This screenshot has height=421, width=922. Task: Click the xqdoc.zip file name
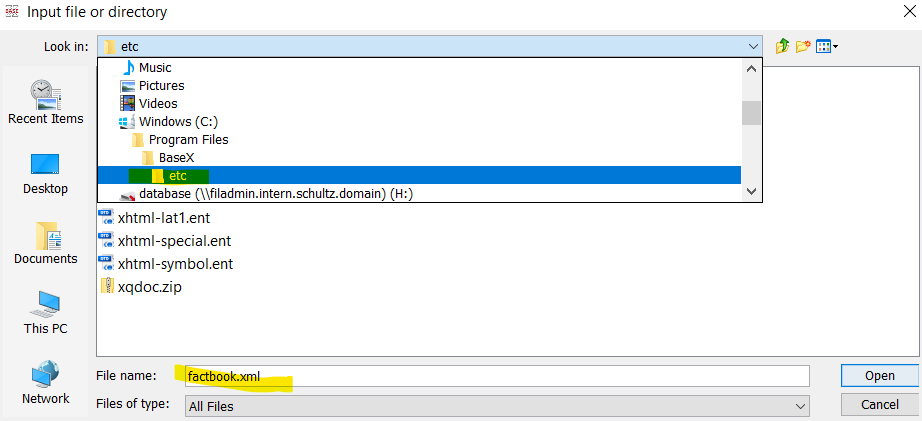click(150, 288)
